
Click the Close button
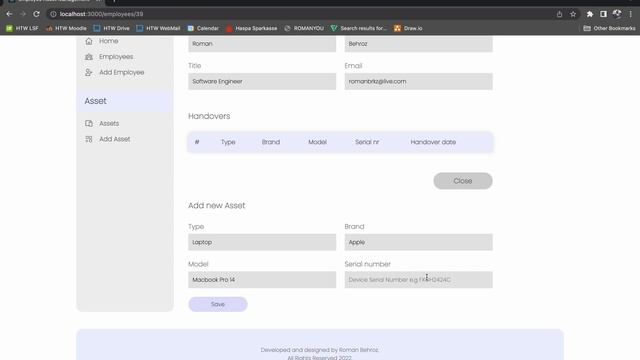(x=463, y=181)
